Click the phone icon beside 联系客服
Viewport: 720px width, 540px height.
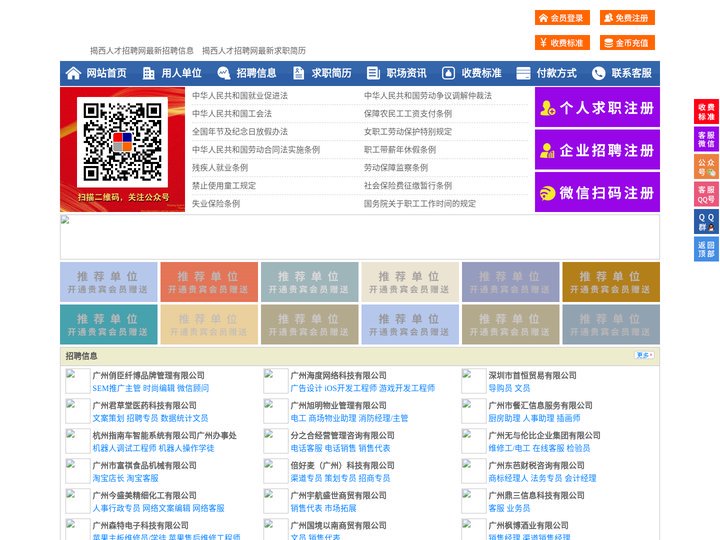point(598,73)
